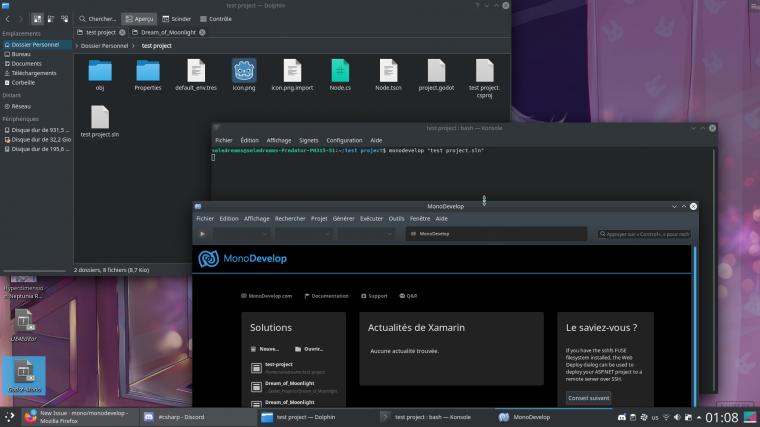The height and width of the screenshot is (427, 760).
Task: Switch to #csharp Discord taskbar entry
Action: click(x=196, y=417)
